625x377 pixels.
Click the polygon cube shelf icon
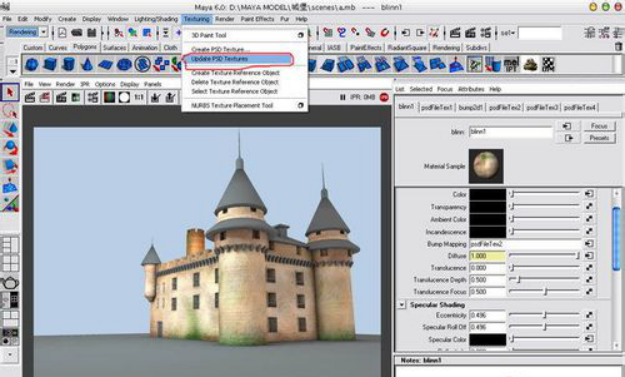[50, 64]
